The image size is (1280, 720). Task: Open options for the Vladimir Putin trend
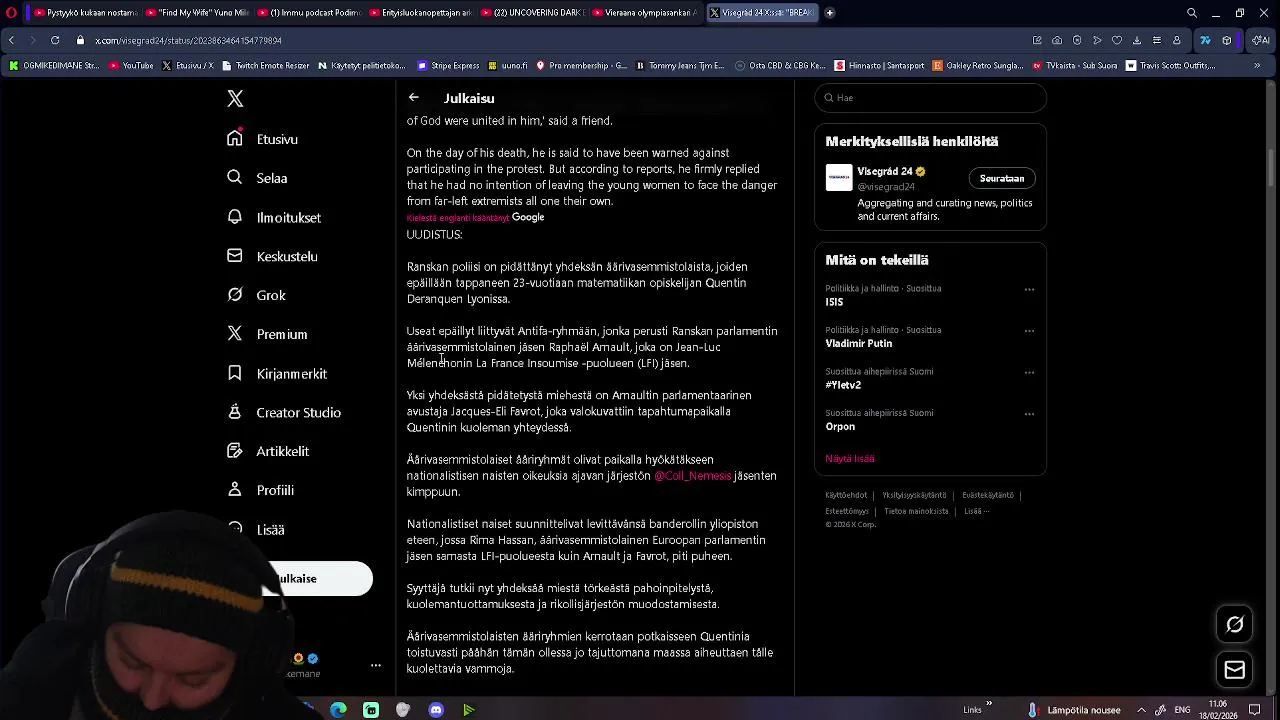(1029, 331)
